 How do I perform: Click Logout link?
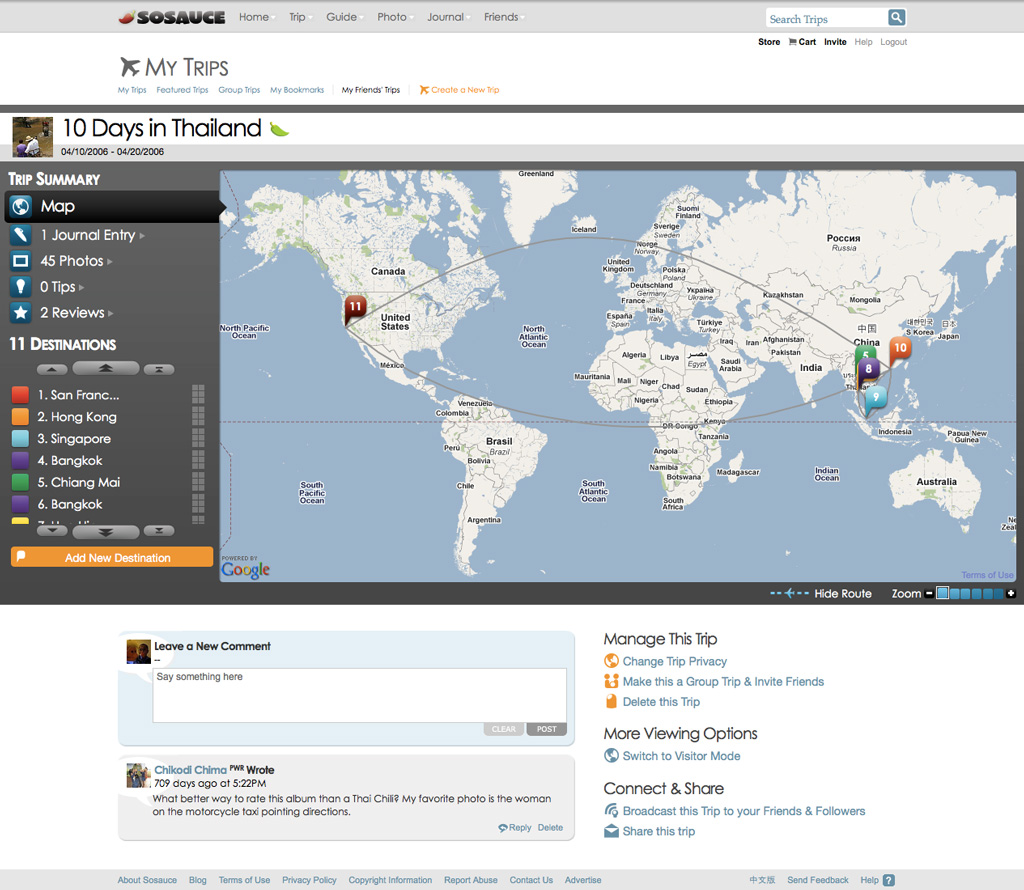tap(893, 42)
